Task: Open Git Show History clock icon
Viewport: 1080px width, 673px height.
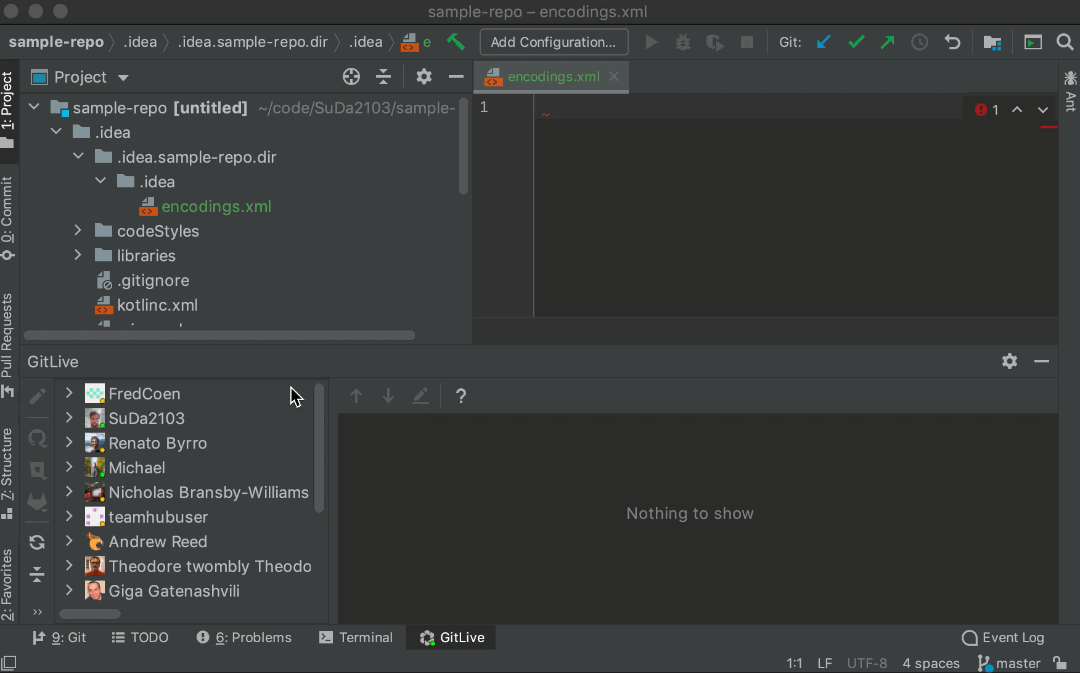Action: coord(920,42)
